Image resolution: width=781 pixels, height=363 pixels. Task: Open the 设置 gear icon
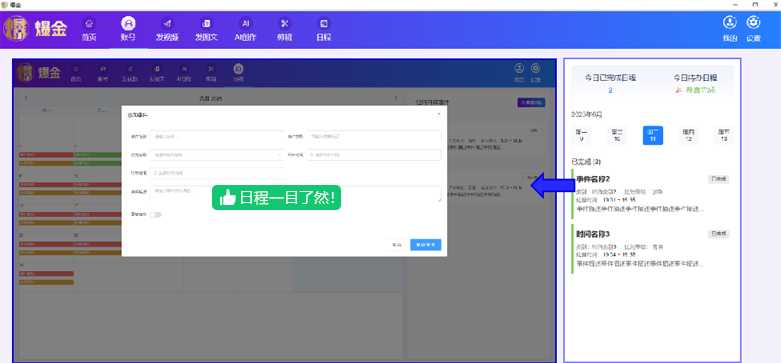point(754,23)
